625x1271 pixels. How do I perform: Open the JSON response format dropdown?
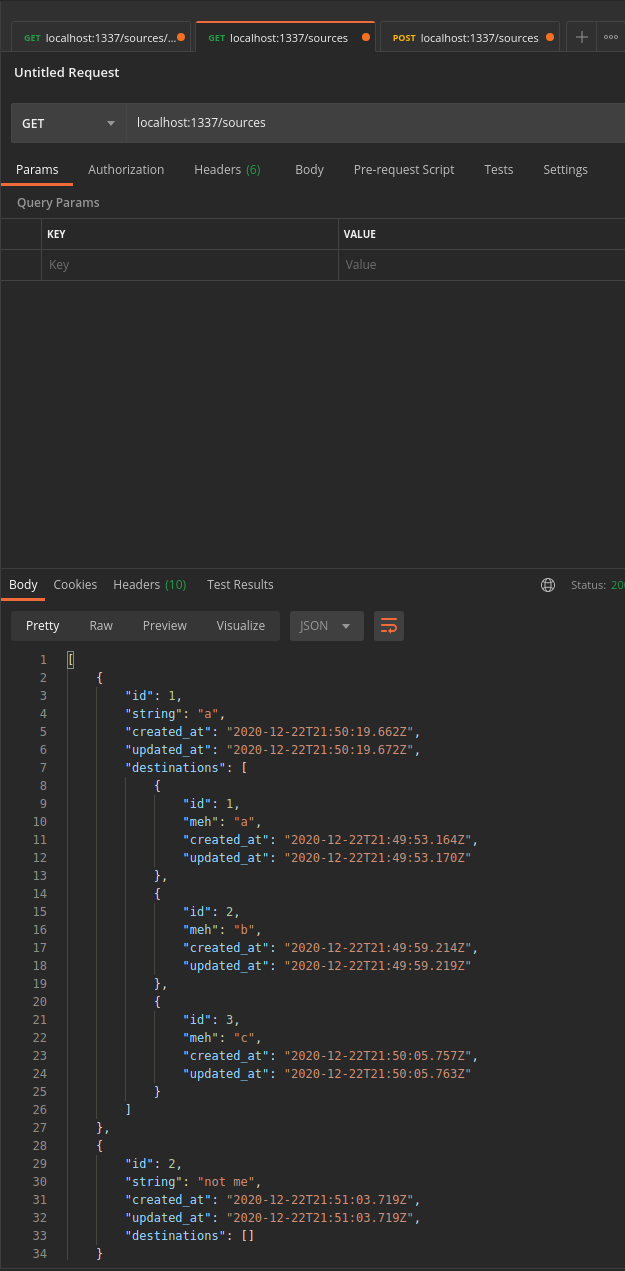click(x=325, y=625)
